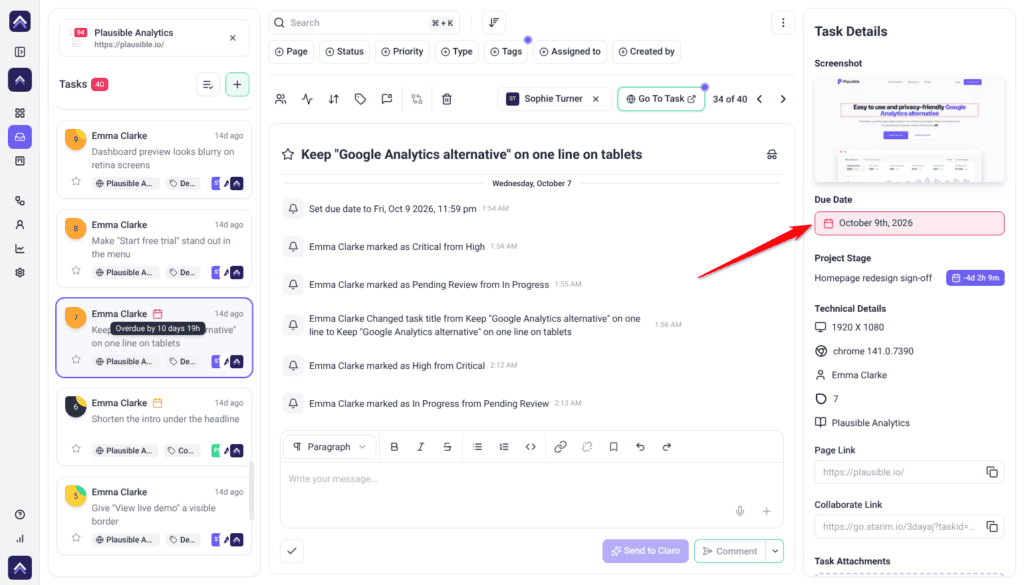Click the microphone icon in message box
Screen dimensions: 1024x585
pyautogui.click(x=740, y=511)
